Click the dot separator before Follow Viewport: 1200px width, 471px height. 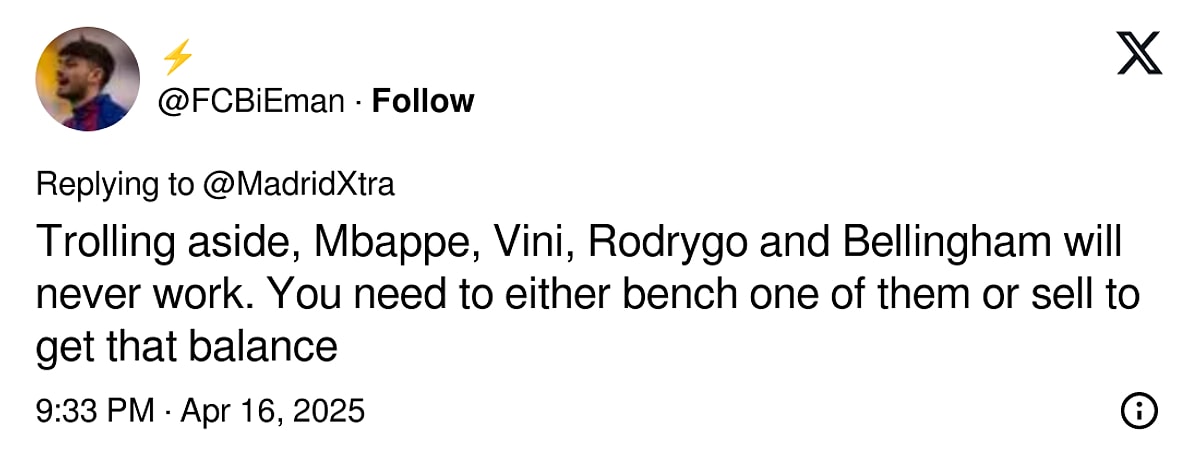point(359,101)
